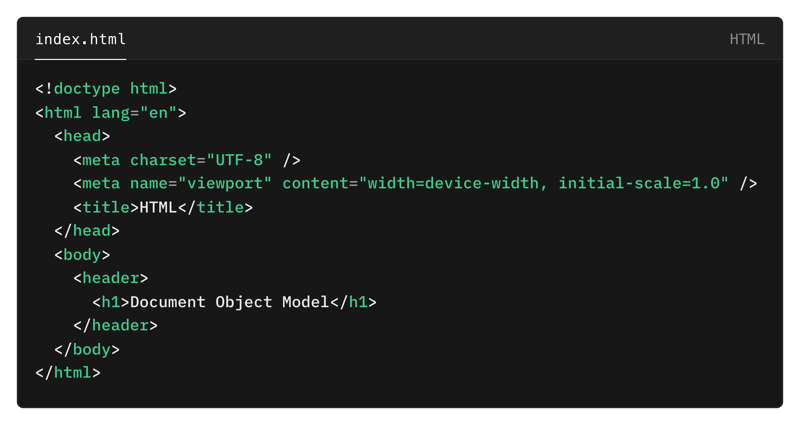This screenshot has height=425, width=800.
Task: Select the index.html tab
Action: pos(81,39)
